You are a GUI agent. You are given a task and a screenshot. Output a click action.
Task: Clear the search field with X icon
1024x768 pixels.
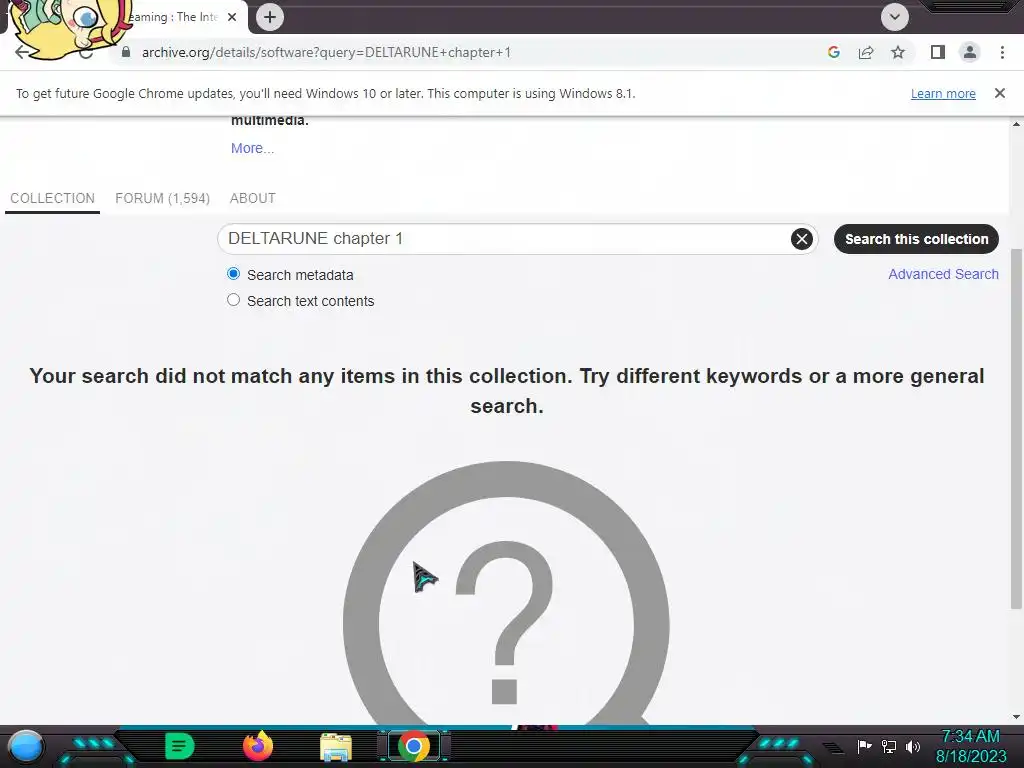click(x=802, y=239)
